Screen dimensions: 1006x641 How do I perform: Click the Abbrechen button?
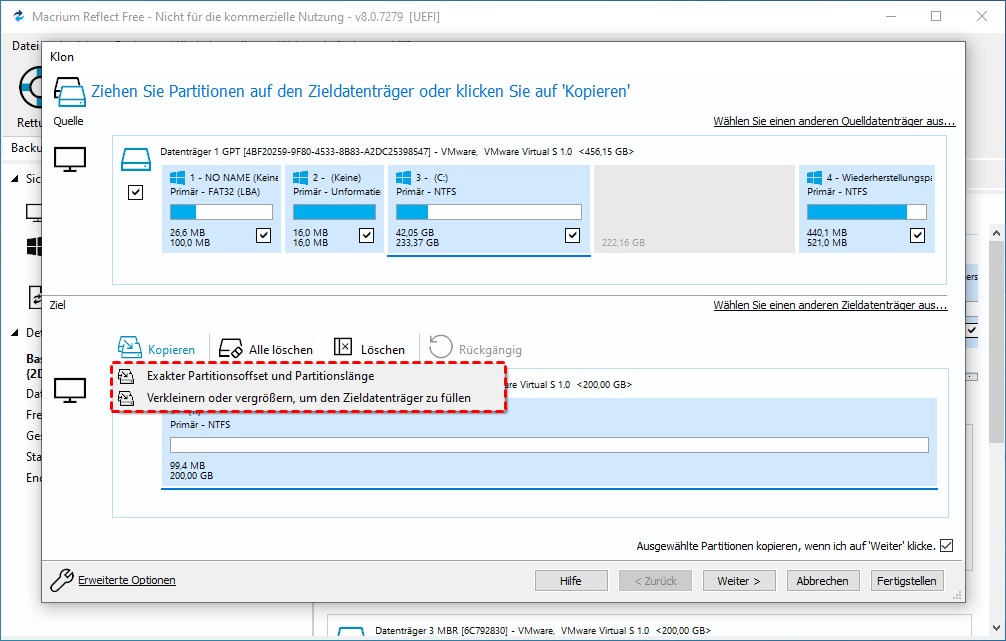coord(823,581)
